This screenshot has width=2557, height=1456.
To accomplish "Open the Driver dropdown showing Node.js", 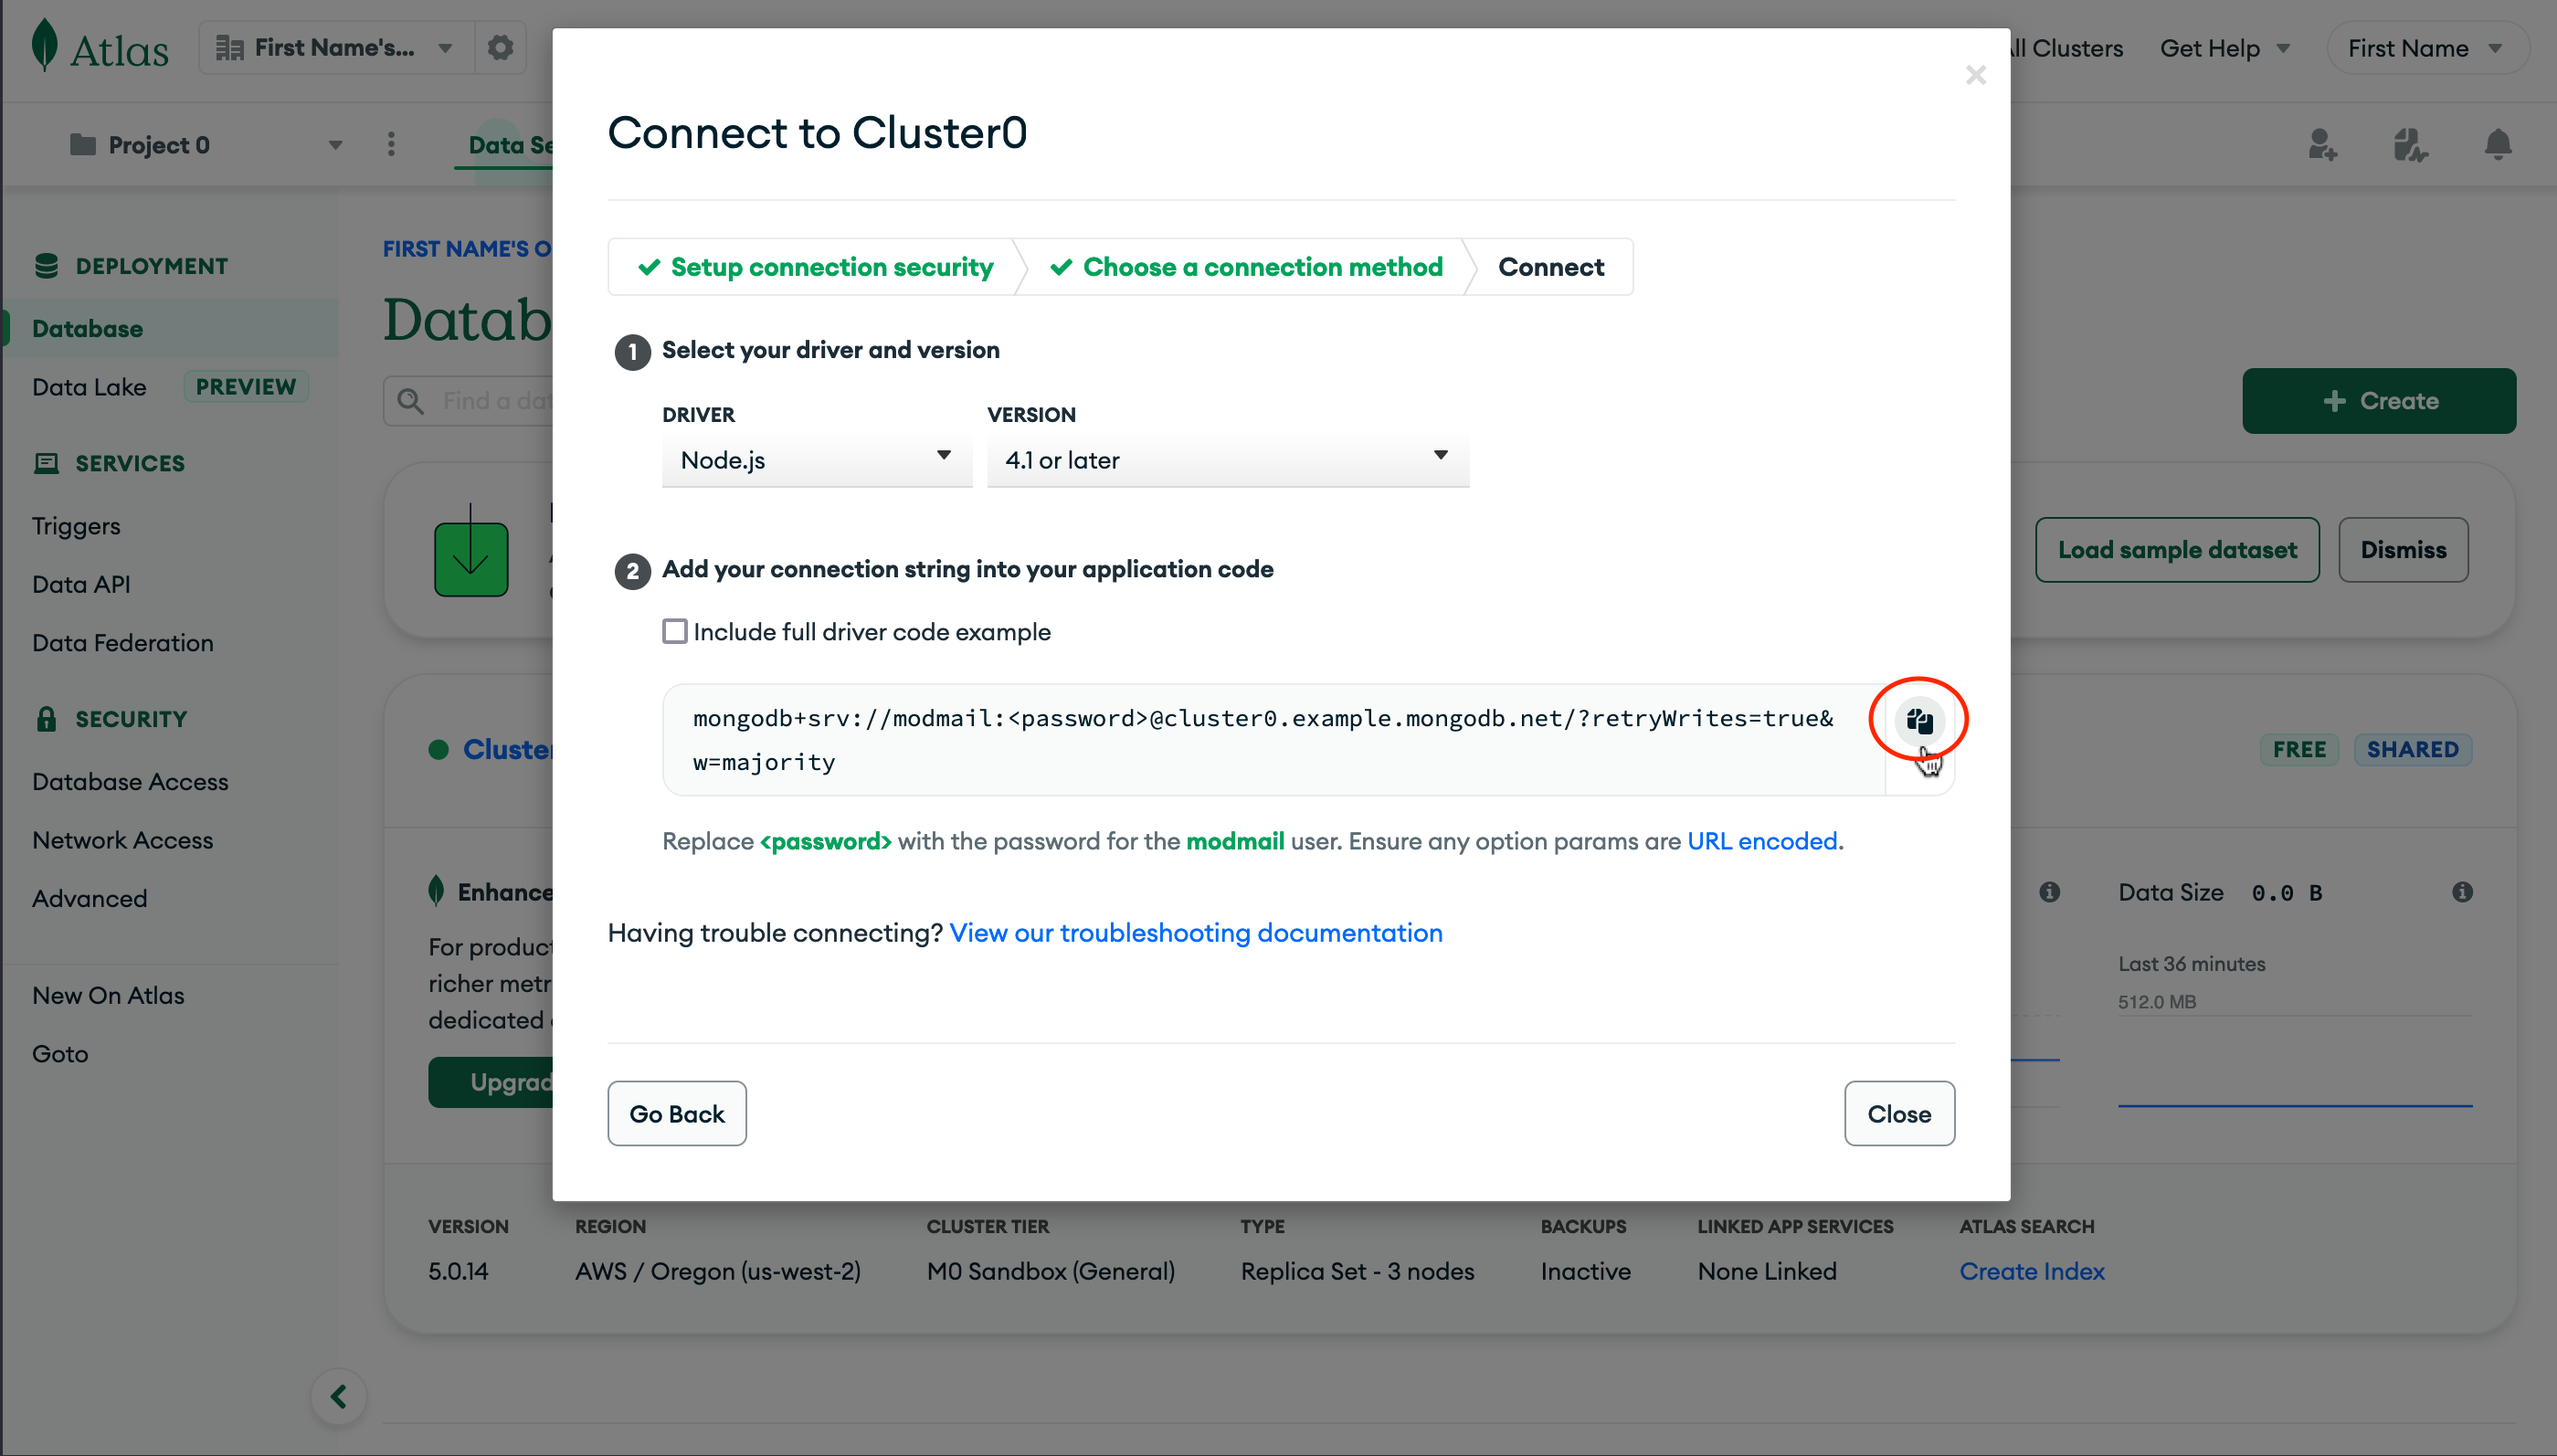I will 816,460.
